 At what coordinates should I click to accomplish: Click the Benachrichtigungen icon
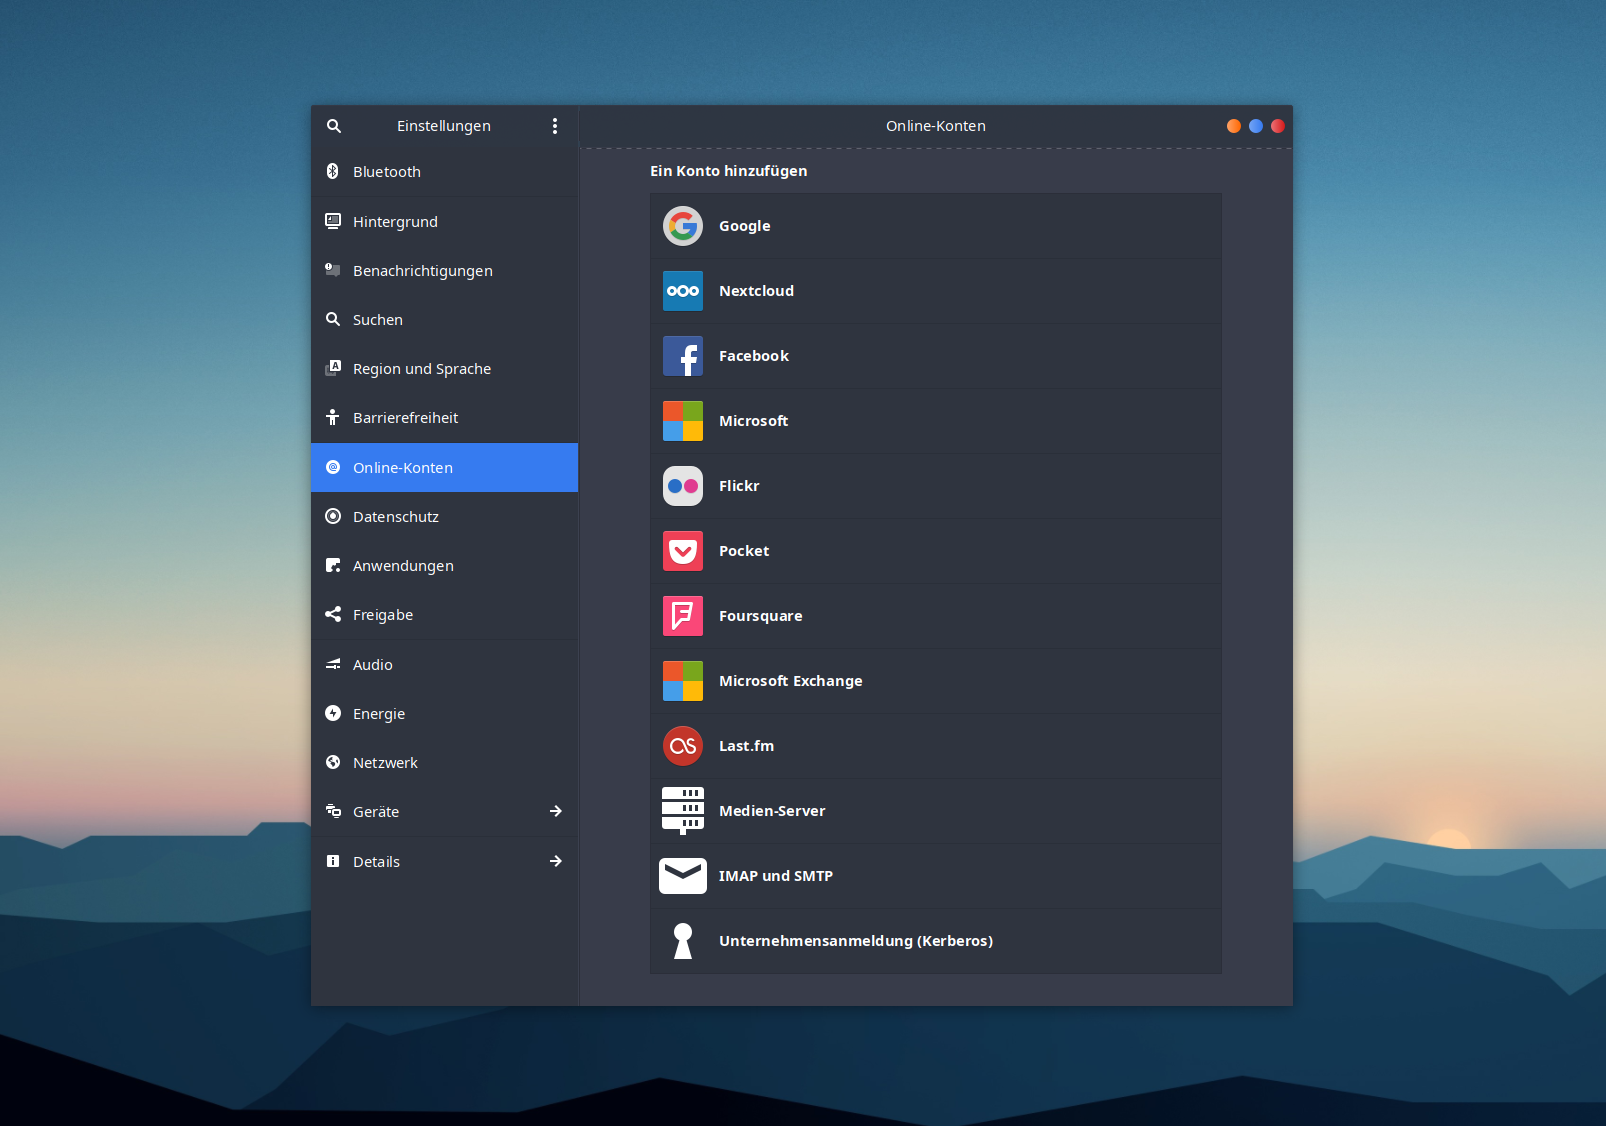[333, 270]
